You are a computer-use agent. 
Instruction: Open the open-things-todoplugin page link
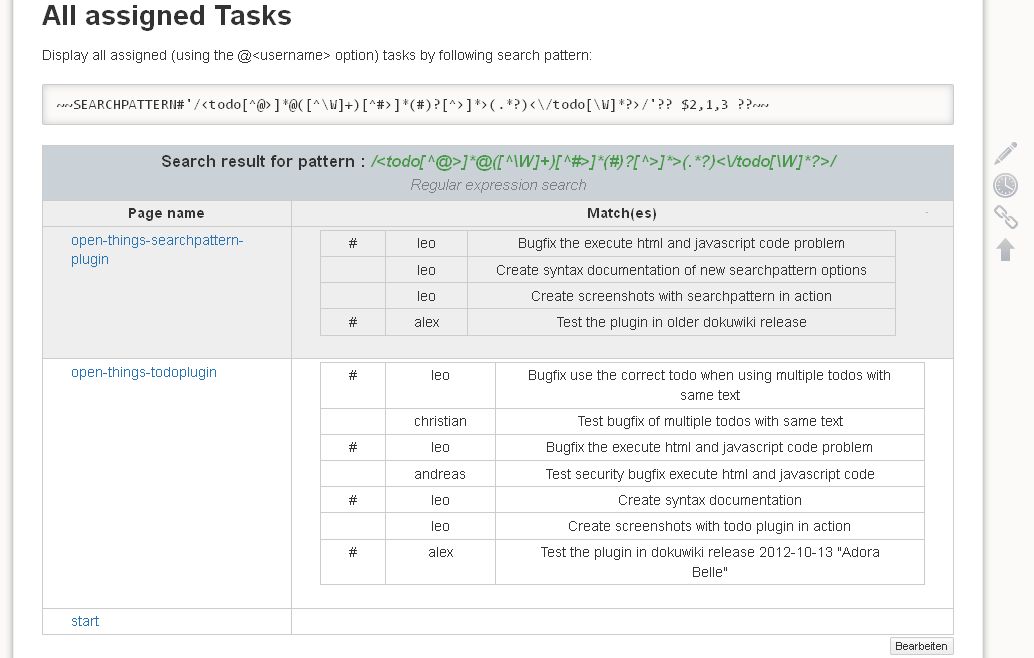pos(144,372)
